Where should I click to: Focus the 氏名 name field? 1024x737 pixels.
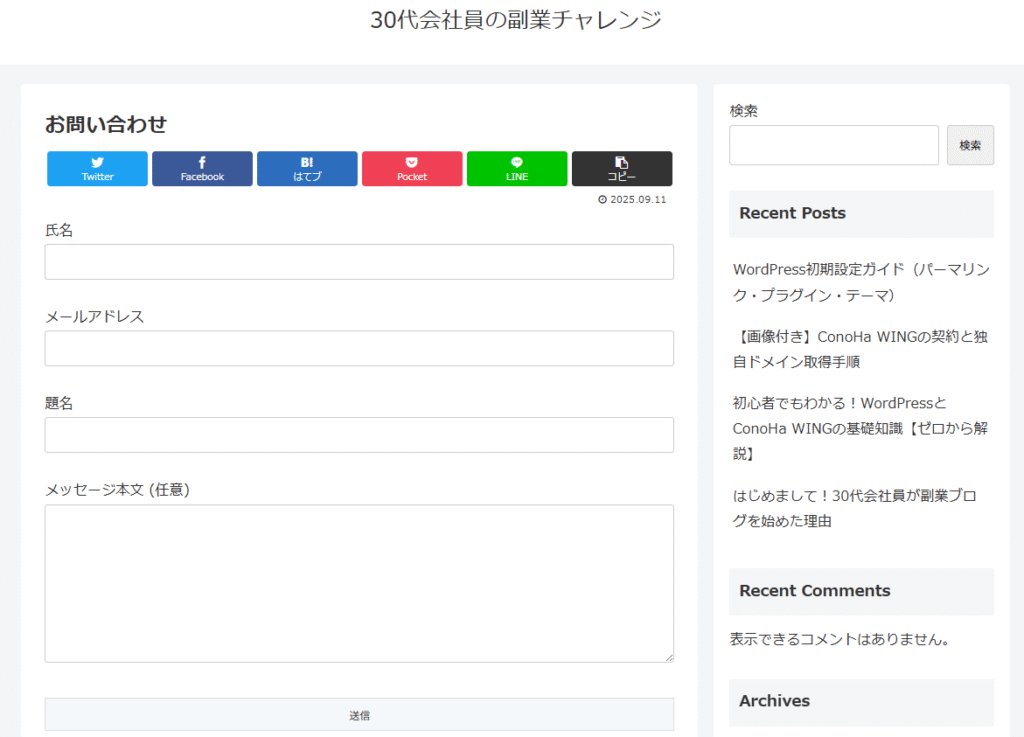[359, 262]
